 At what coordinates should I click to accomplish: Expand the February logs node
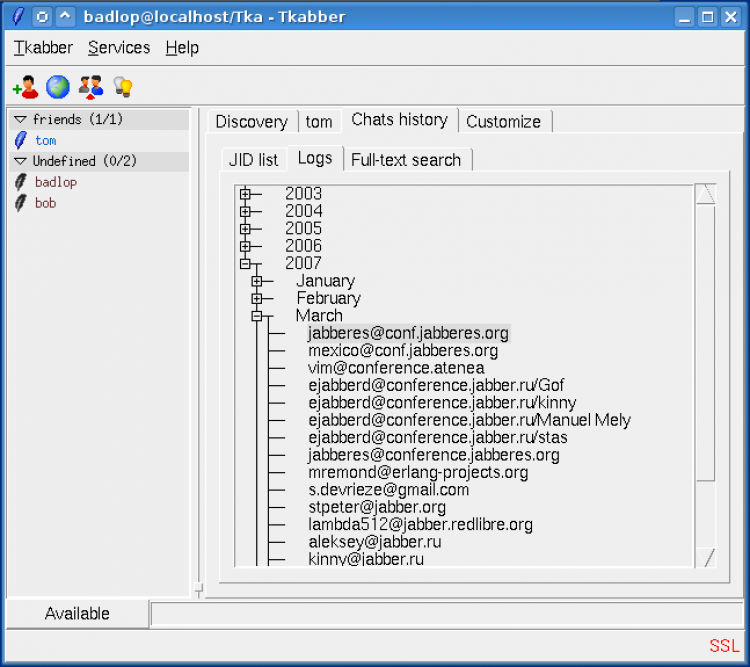click(x=257, y=298)
